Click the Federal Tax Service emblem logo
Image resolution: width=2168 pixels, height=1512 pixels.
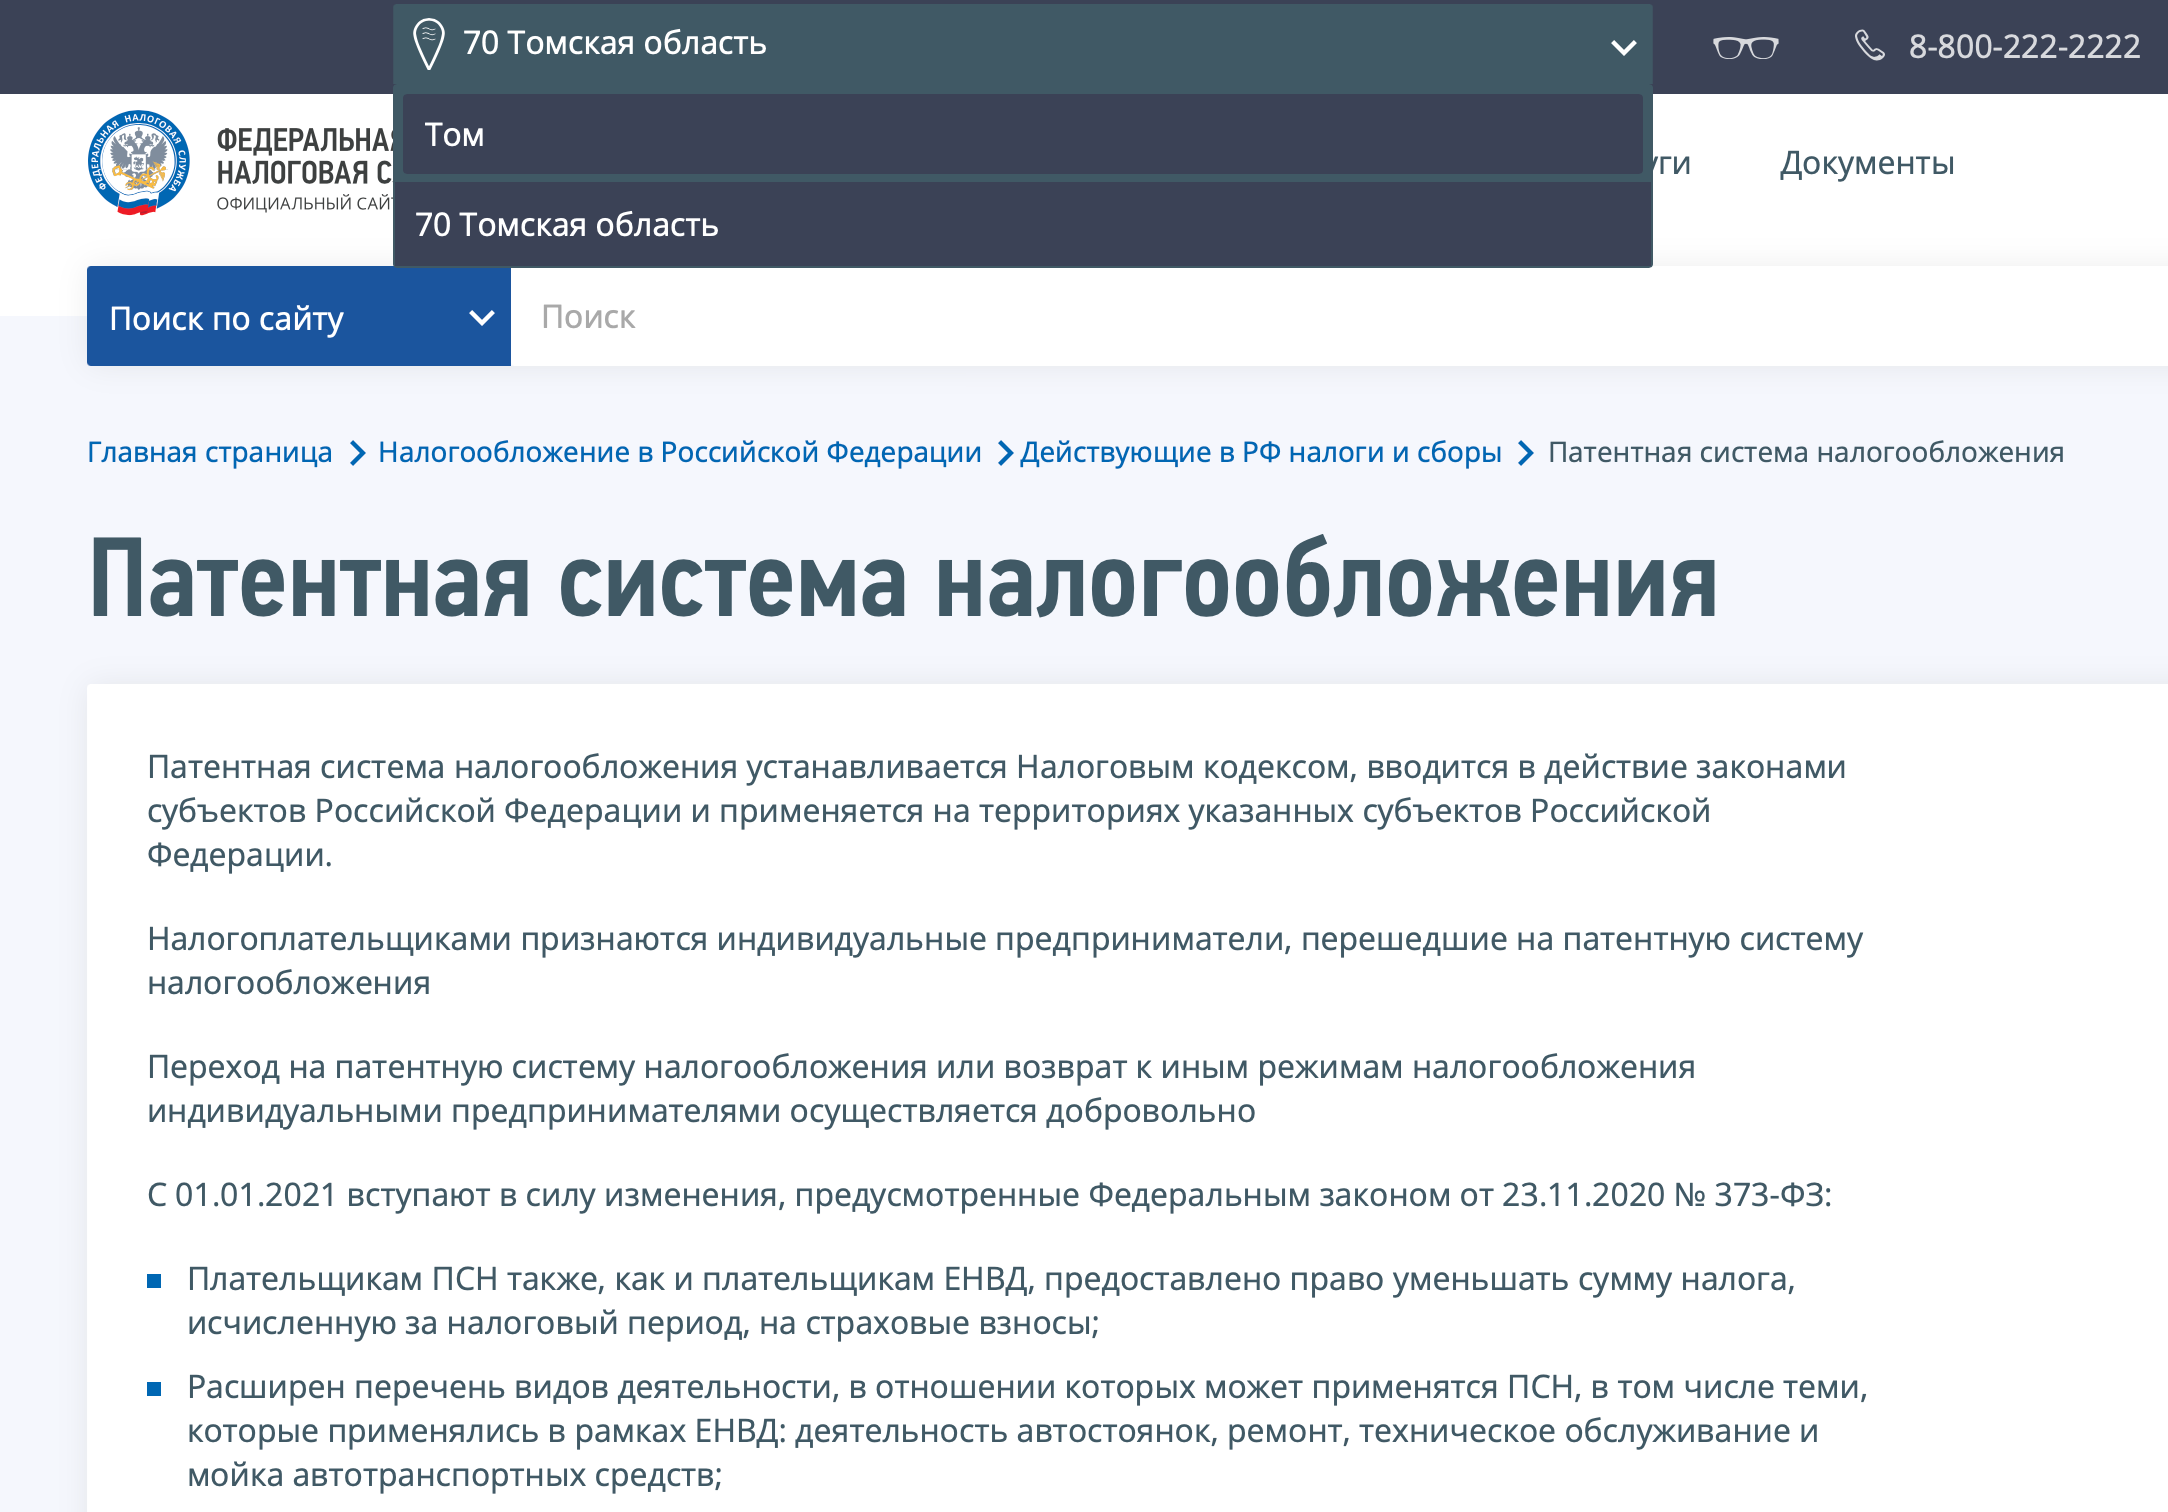138,163
